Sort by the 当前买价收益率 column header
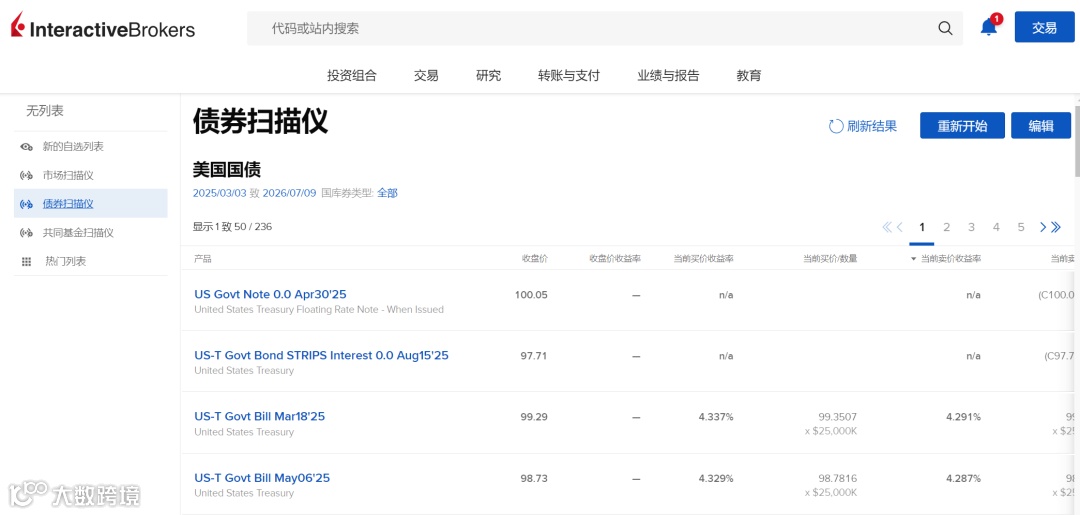The image size is (1080, 515). pyautogui.click(x=703, y=259)
